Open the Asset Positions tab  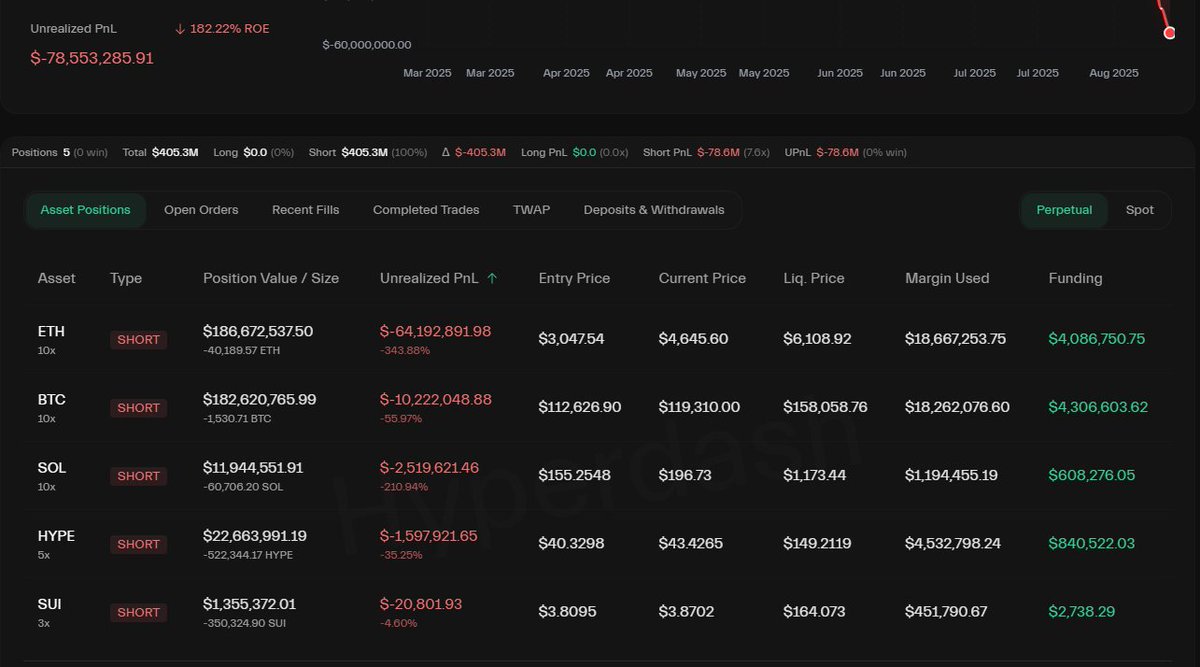coord(85,210)
